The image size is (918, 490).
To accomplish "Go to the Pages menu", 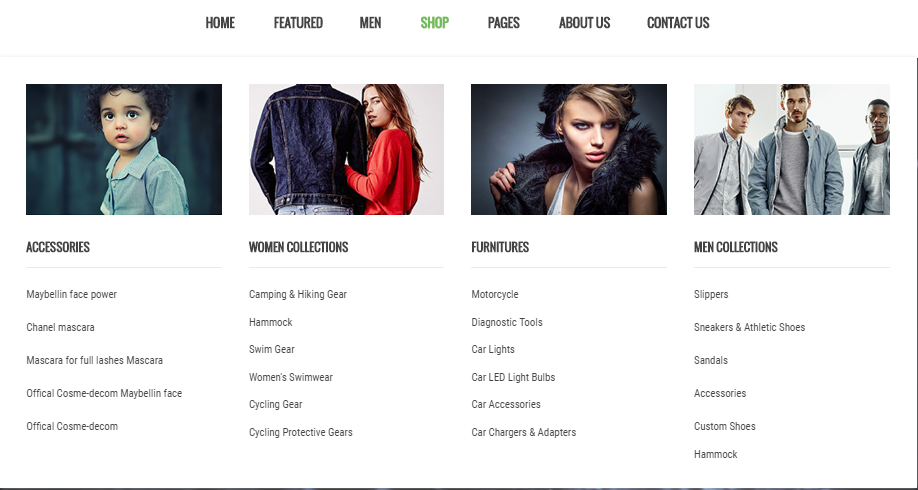I will (503, 23).
